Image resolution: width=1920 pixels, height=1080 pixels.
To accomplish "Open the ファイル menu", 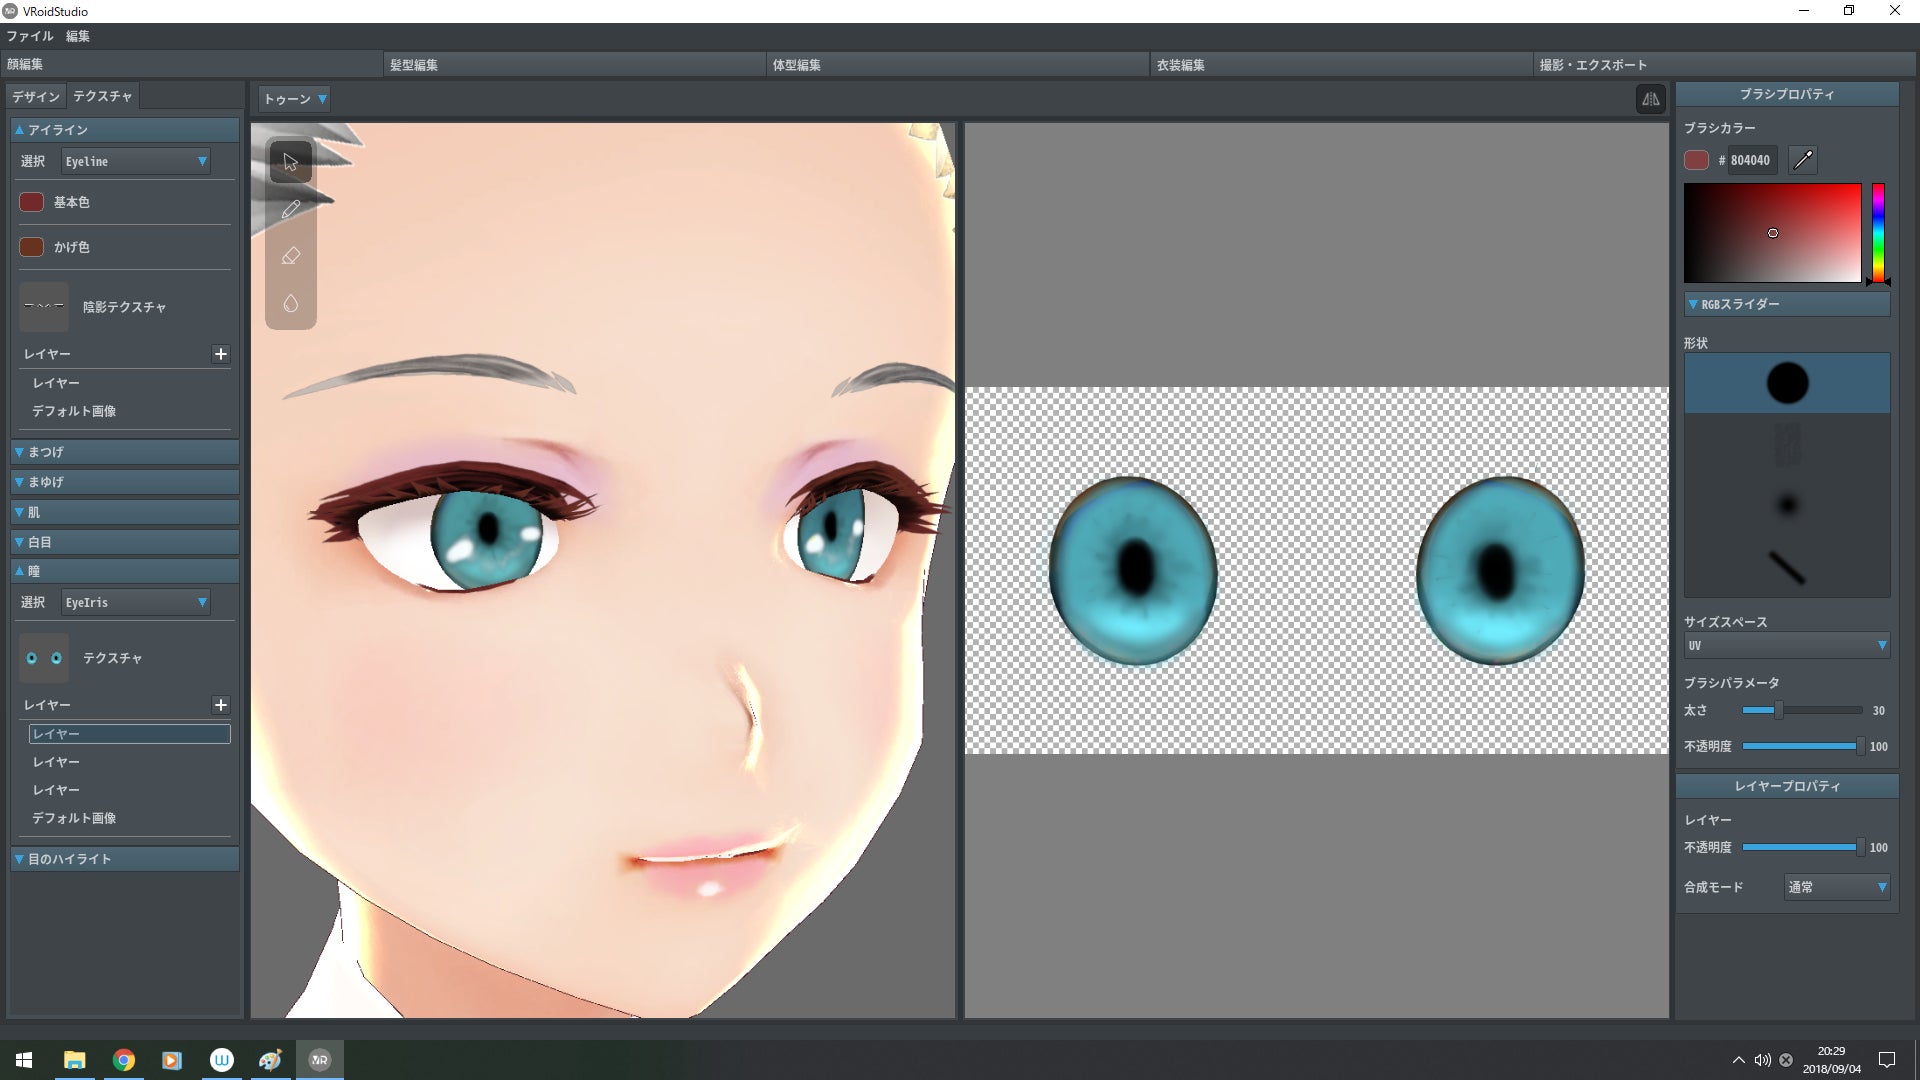I will pos(30,36).
